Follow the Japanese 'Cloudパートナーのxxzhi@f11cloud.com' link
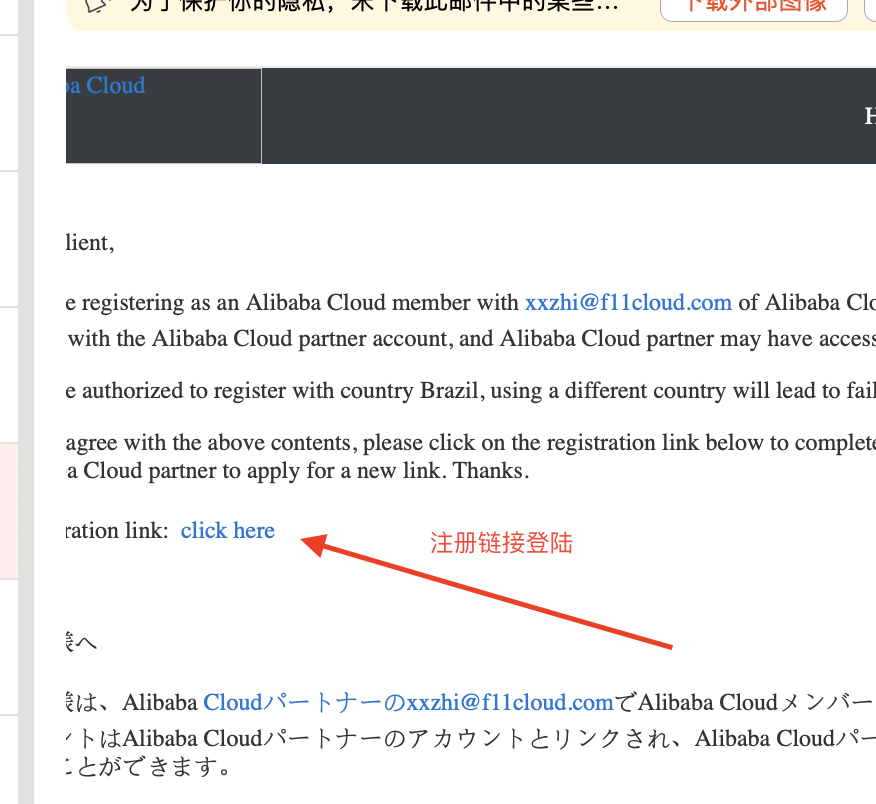The height and width of the screenshot is (804, 876). coord(408,702)
